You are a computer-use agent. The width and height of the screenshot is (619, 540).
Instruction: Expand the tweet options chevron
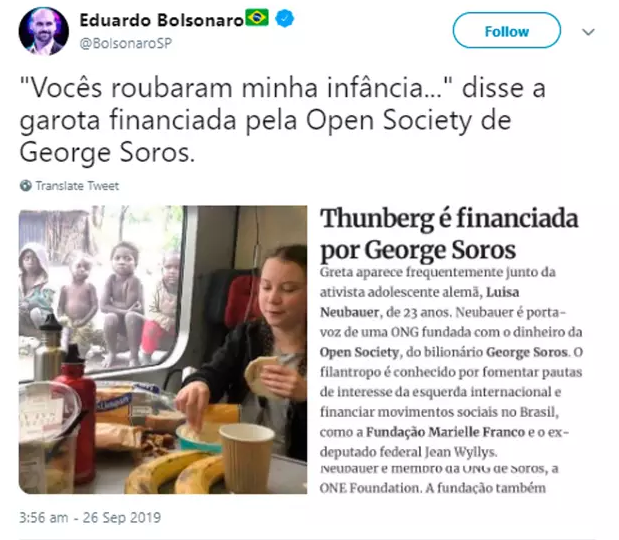588,32
